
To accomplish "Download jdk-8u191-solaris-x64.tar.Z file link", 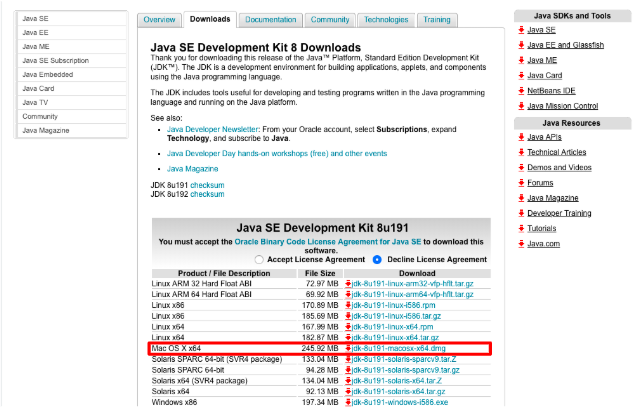I will pyautogui.click(x=397, y=381).
